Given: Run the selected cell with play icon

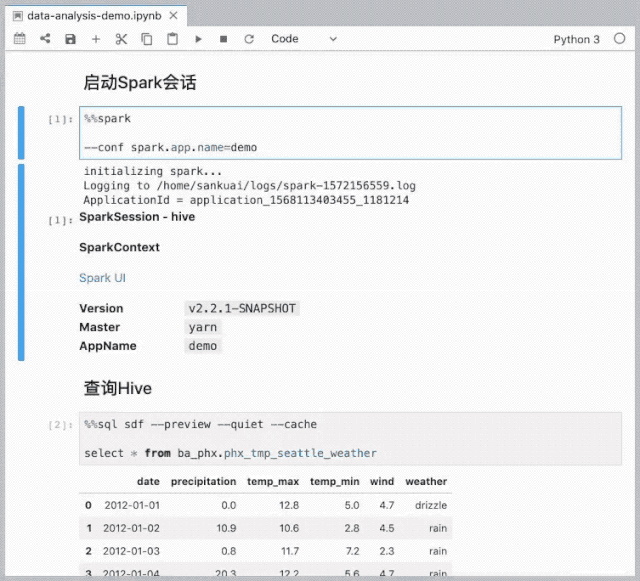Looking at the screenshot, I should 198,39.
